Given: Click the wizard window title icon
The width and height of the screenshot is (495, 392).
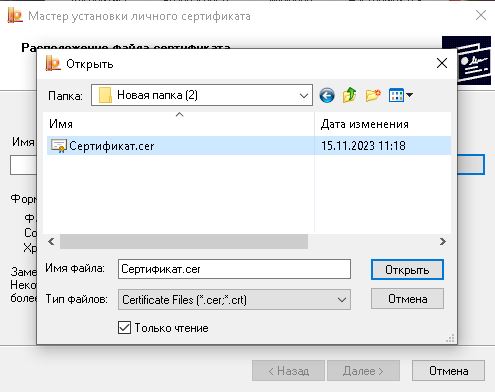Looking at the screenshot, I should (15, 16).
